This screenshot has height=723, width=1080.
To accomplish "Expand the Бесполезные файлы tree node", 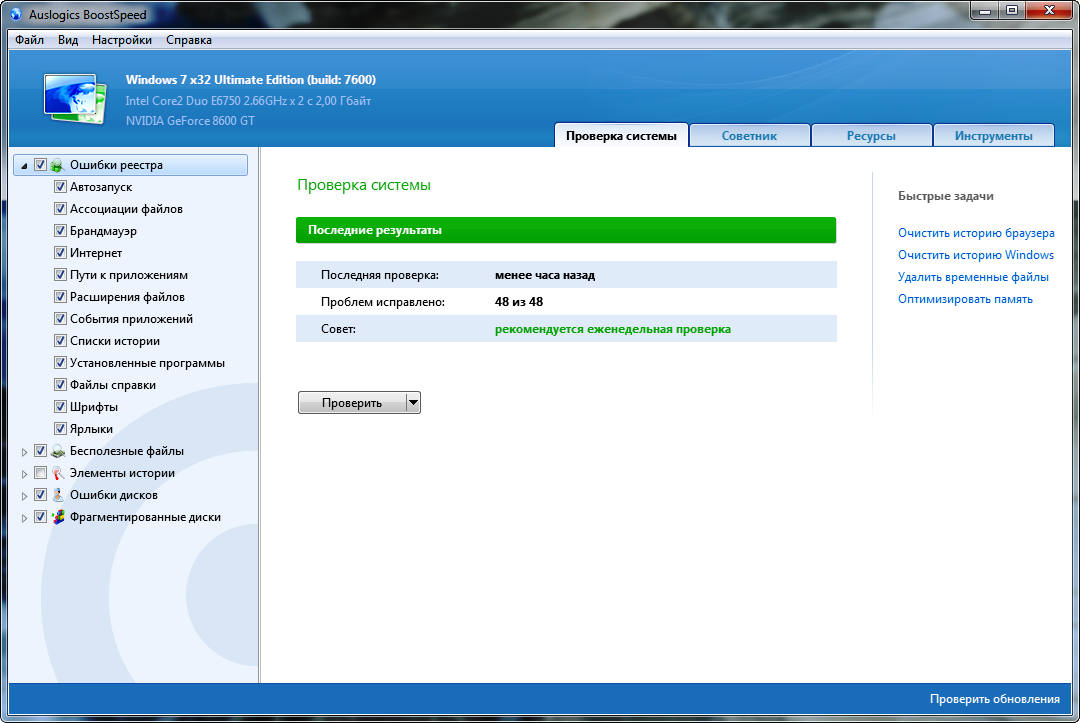I will tap(24, 452).
